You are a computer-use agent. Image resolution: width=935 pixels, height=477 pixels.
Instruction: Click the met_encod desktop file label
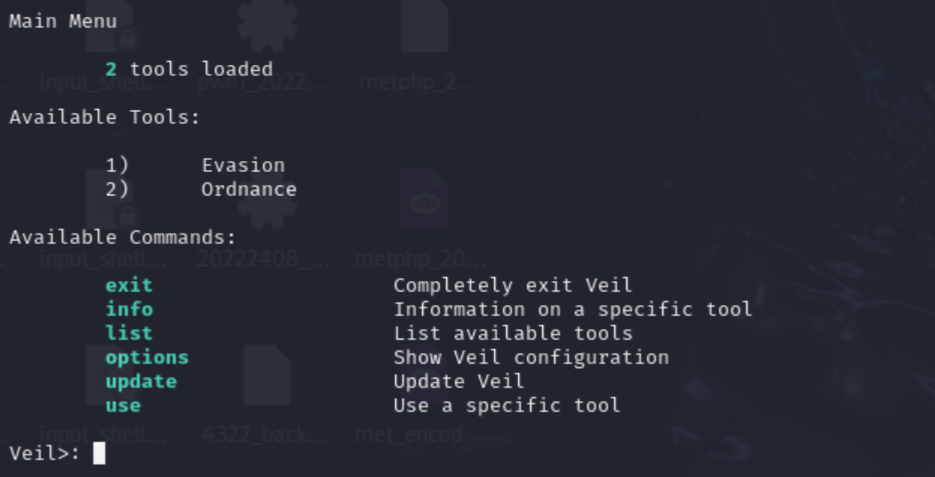pos(412,435)
